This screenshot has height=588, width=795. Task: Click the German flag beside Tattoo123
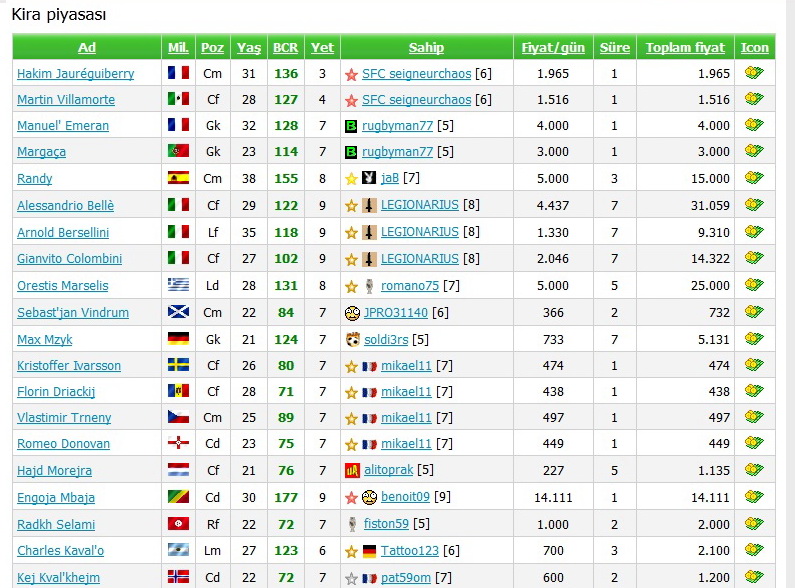[369, 551]
